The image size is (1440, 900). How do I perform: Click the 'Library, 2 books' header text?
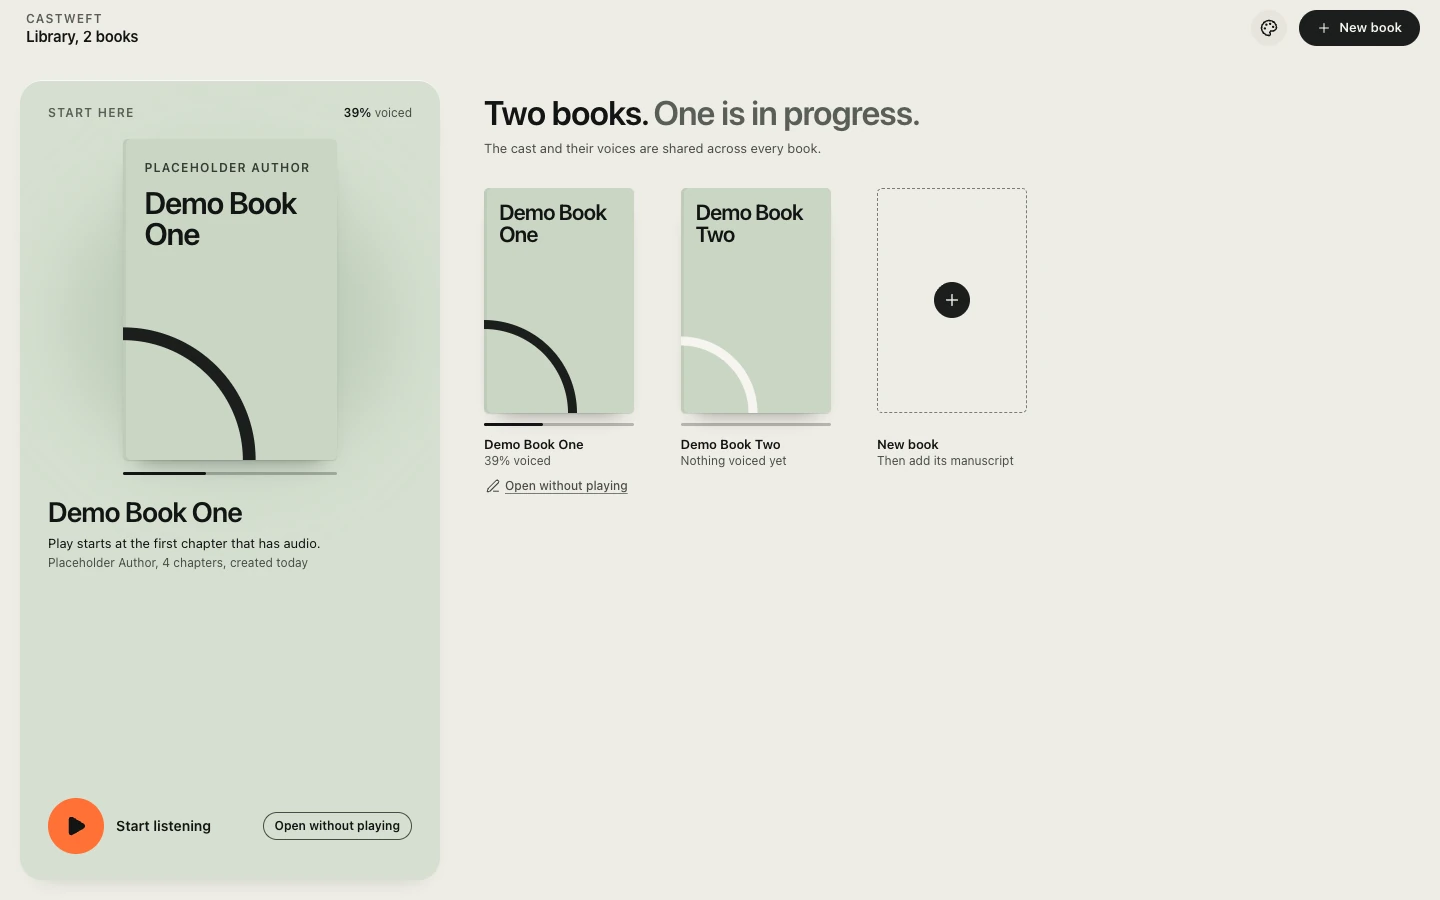click(x=82, y=37)
